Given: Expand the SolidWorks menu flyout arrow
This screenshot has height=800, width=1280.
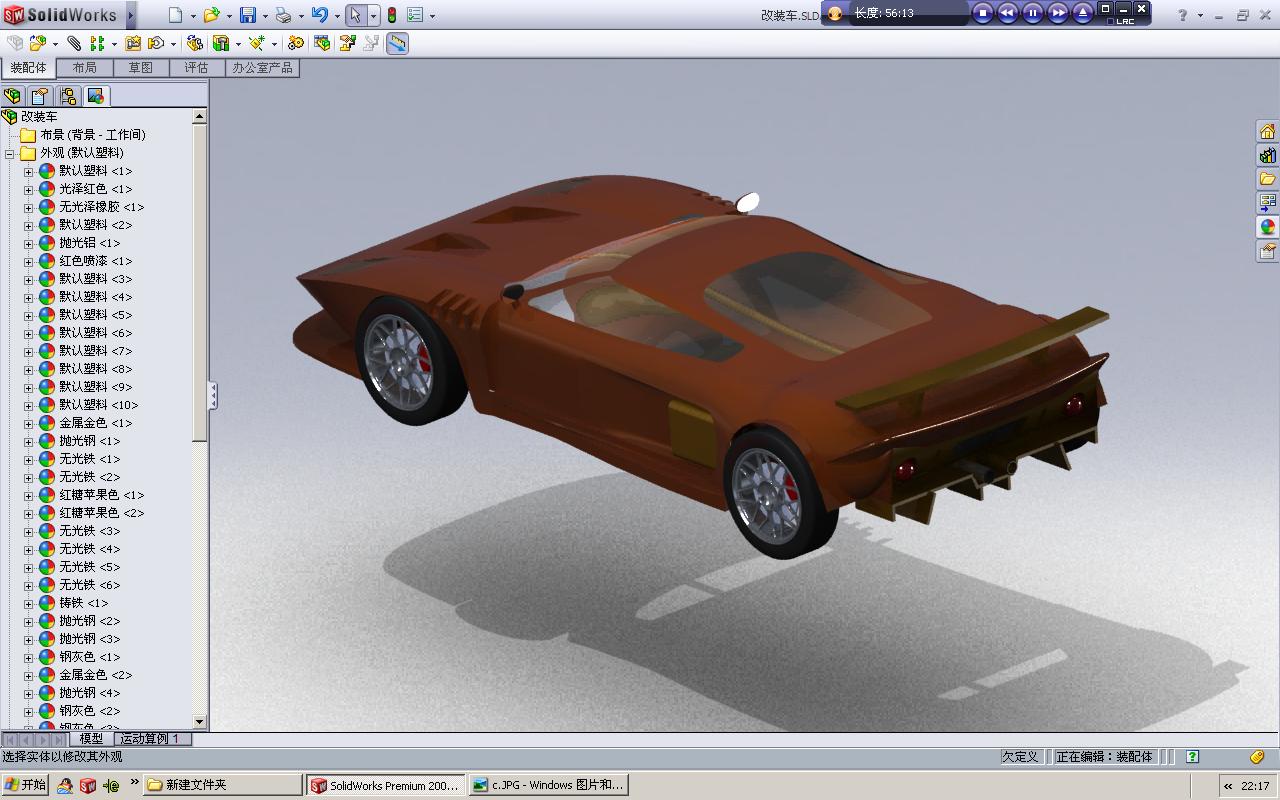Looking at the screenshot, I should click(x=132, y=15).
